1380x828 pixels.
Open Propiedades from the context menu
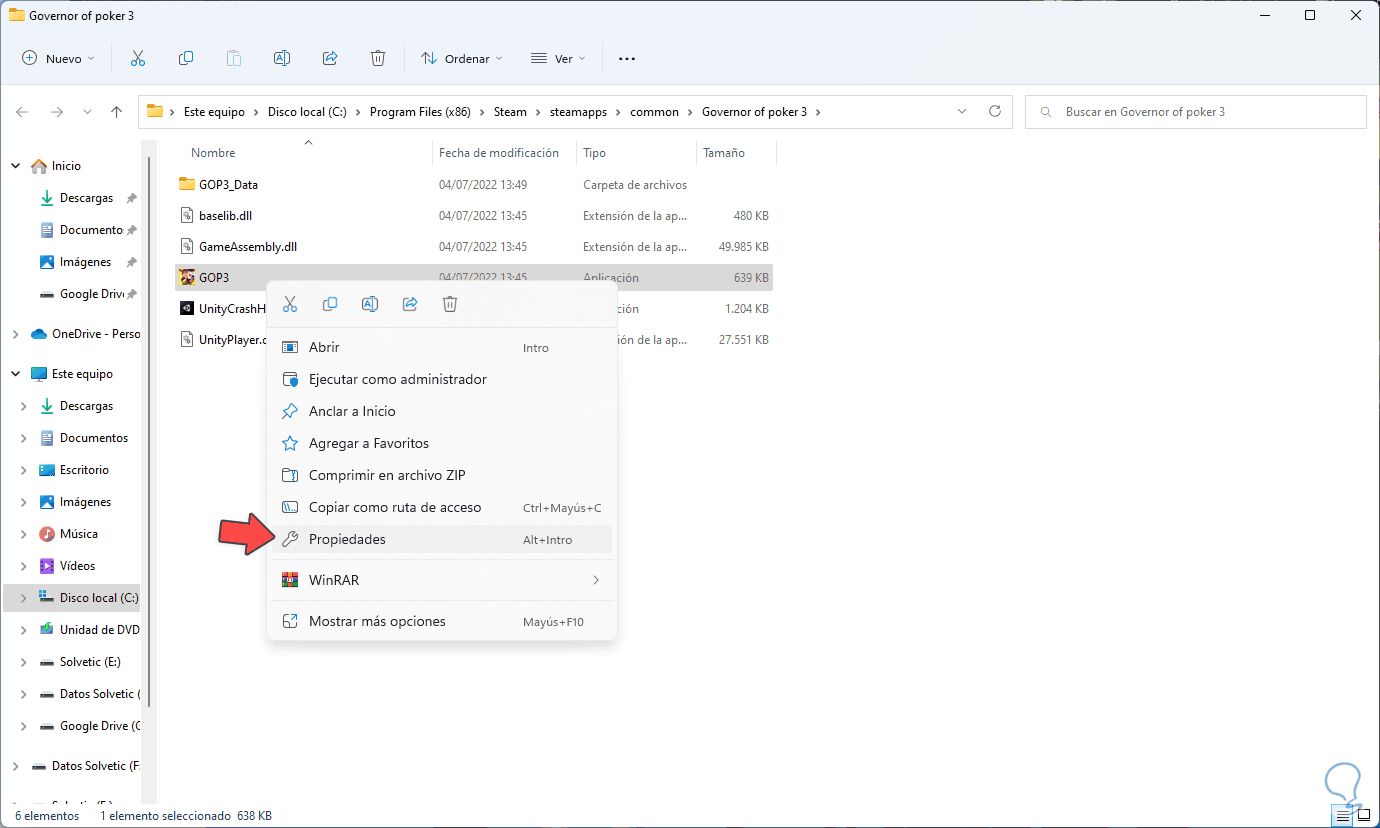point(442,539)
